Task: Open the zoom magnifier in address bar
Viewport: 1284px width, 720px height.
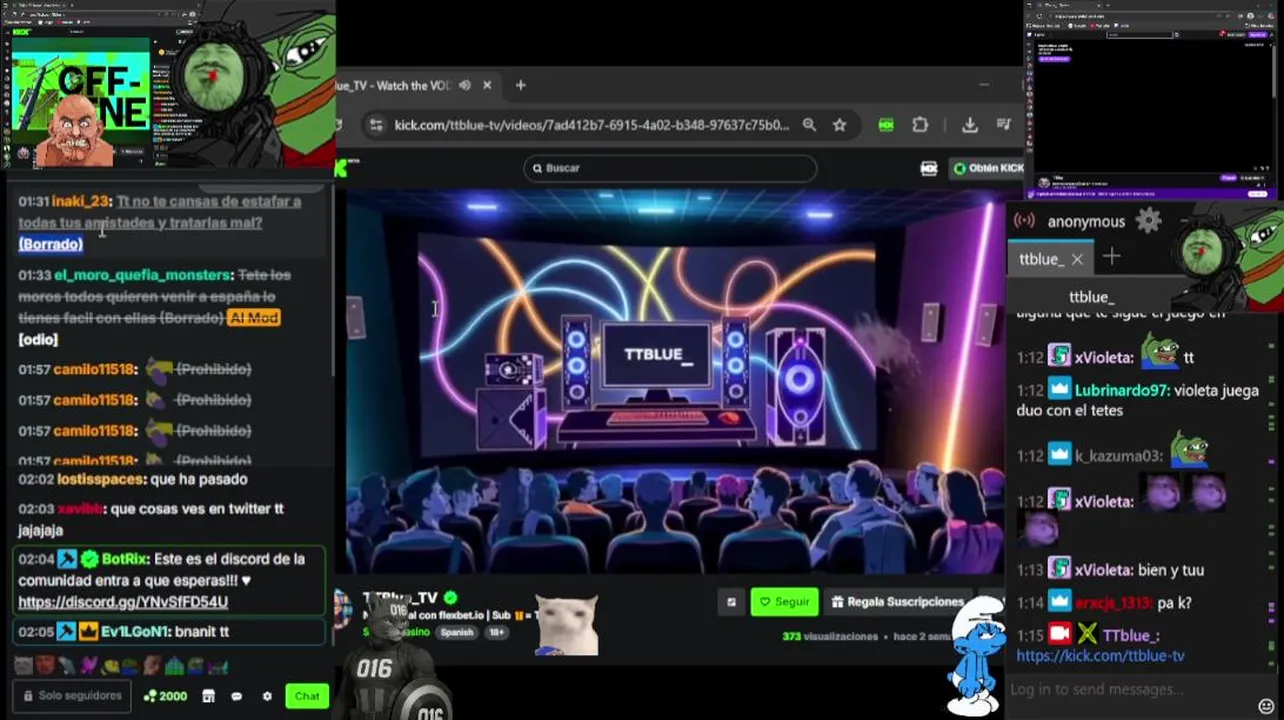Action: (809, 125)
